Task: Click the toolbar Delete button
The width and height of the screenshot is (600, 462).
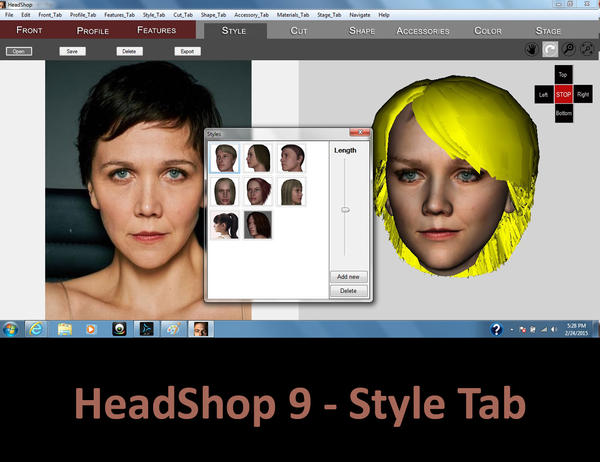Action: 129,51
